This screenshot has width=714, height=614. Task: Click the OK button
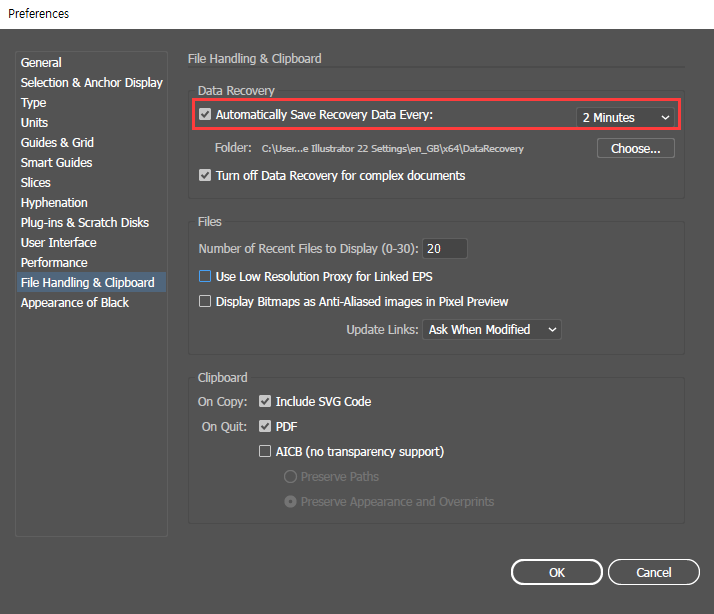click(x=557, y=572)
